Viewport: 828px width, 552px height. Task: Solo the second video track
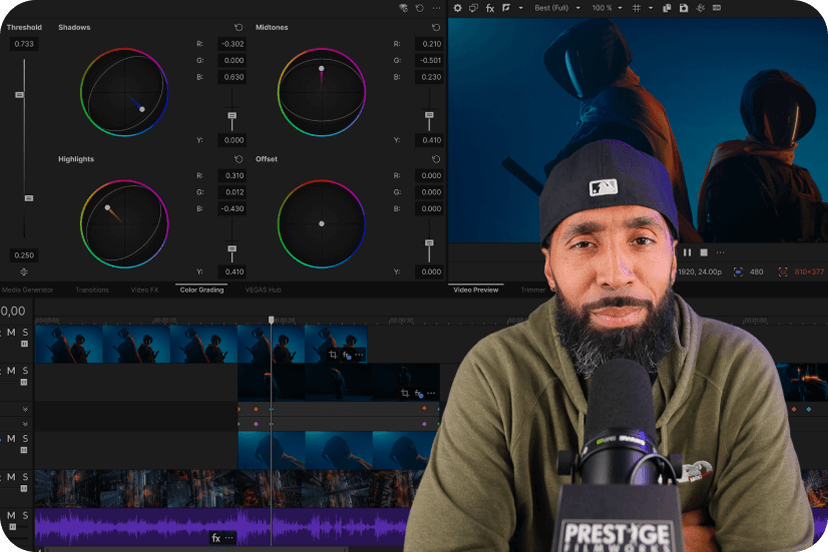[x=25, y=371]
